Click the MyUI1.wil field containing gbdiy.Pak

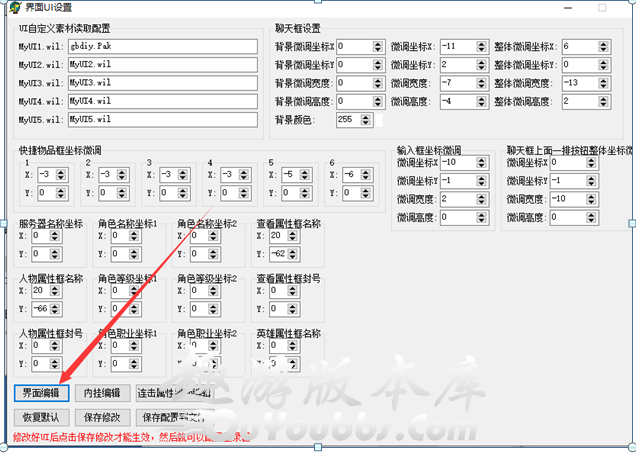[162, 46]
